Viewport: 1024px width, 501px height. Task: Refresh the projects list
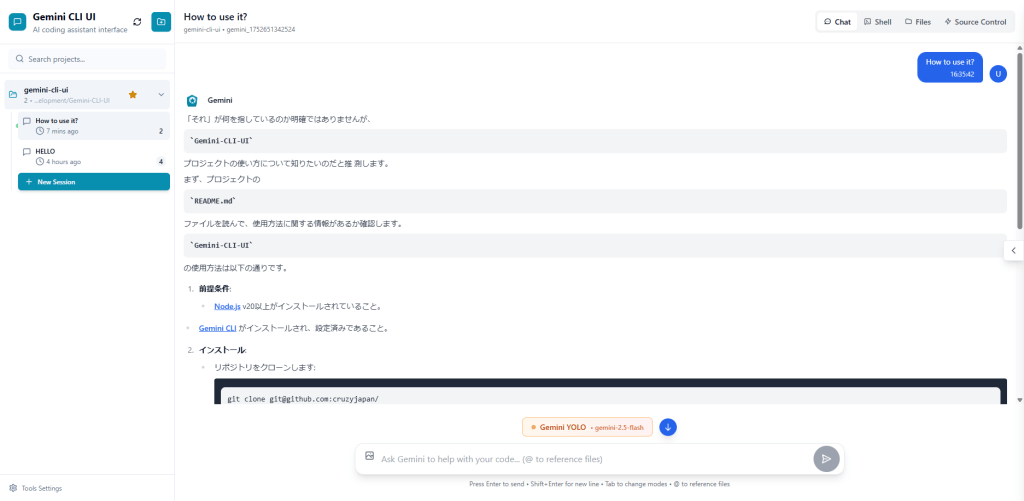(137, 22)
